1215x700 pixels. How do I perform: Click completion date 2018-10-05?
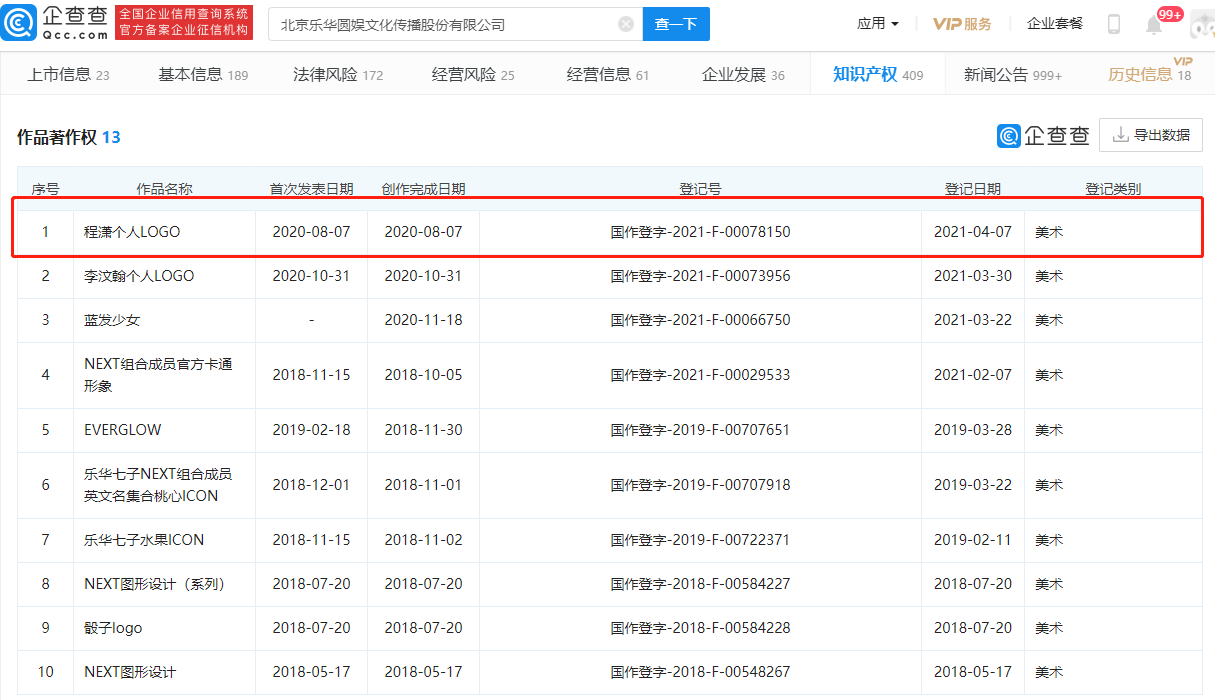pyautogui.click(x=423, y=375)
